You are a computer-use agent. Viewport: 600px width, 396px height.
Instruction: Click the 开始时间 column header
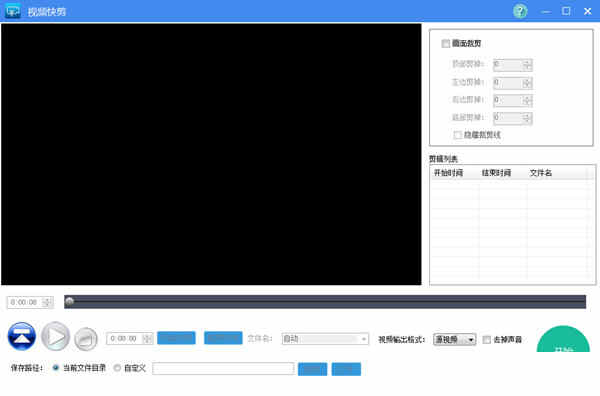pos(455,173)
